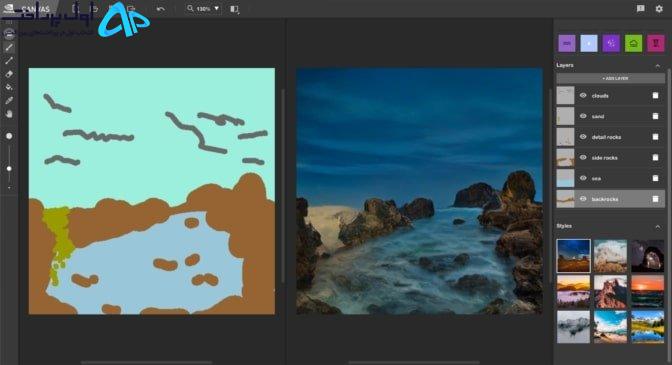672x365 pixels.
Task: Delete the clouds layer
Action: pos(655,96)
